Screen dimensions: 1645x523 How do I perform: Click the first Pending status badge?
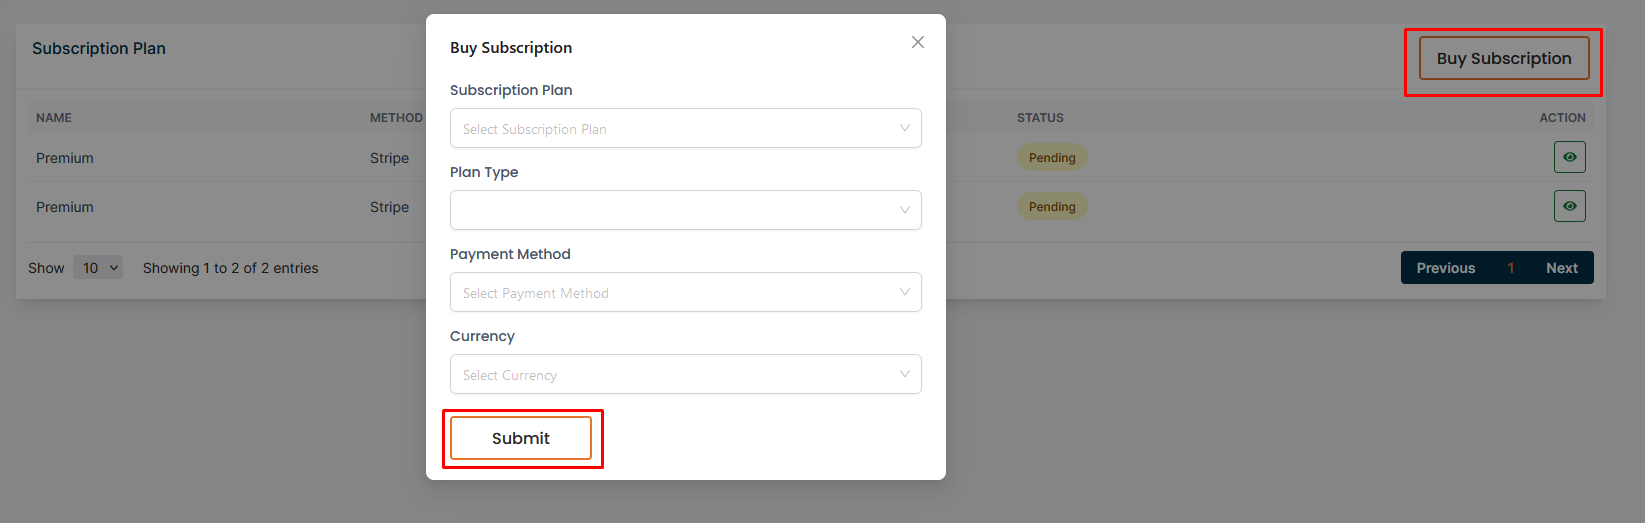click(1052, 158)
